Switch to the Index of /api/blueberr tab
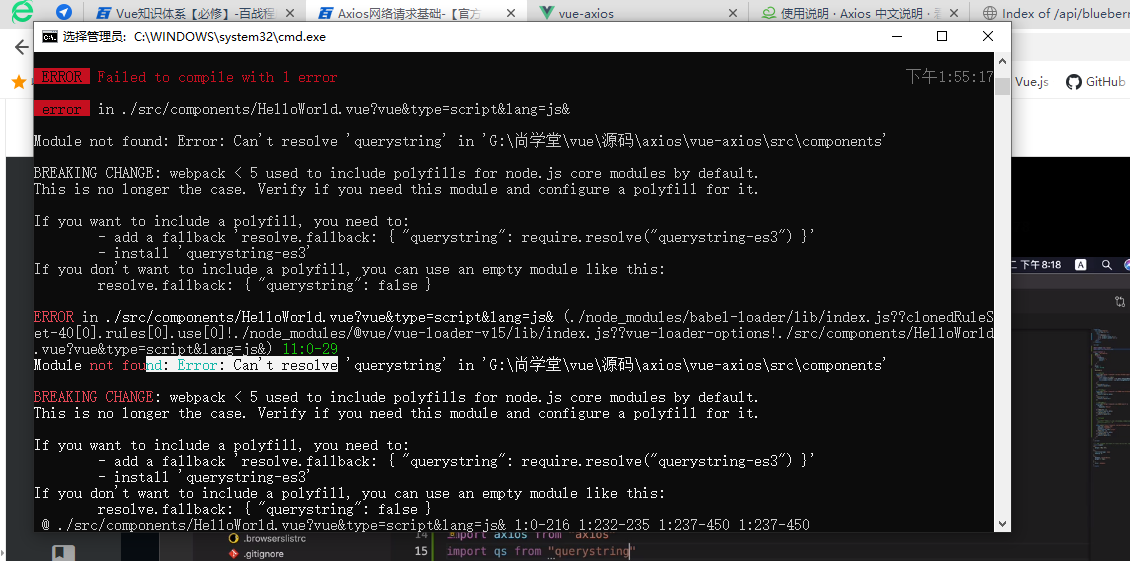 (x=1052, y=13)
